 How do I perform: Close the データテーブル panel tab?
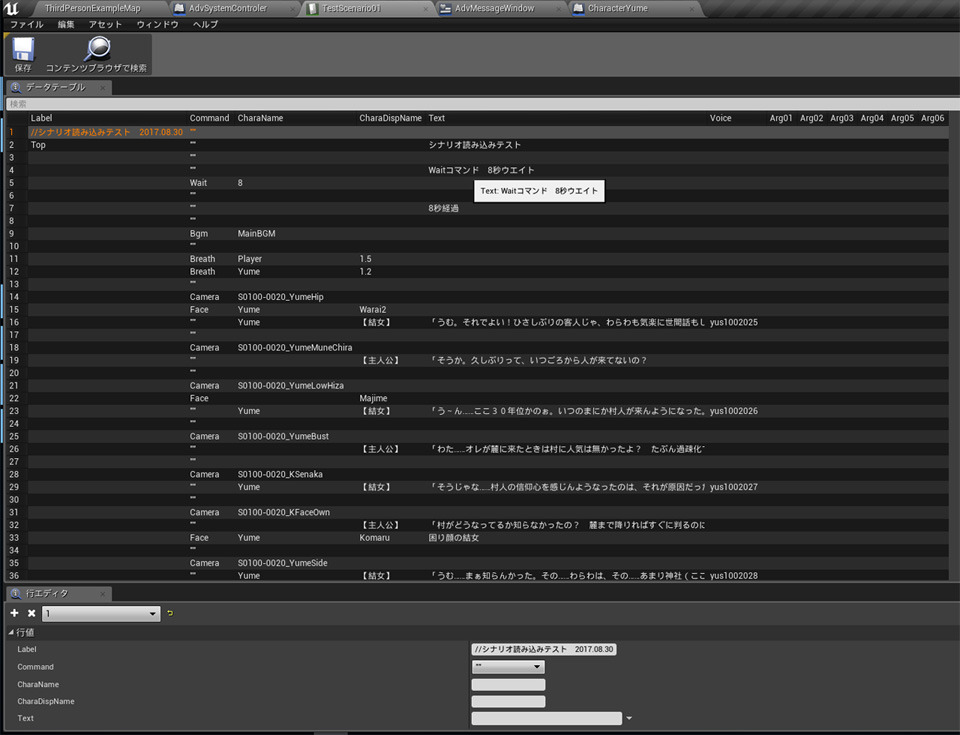point(102,88)
